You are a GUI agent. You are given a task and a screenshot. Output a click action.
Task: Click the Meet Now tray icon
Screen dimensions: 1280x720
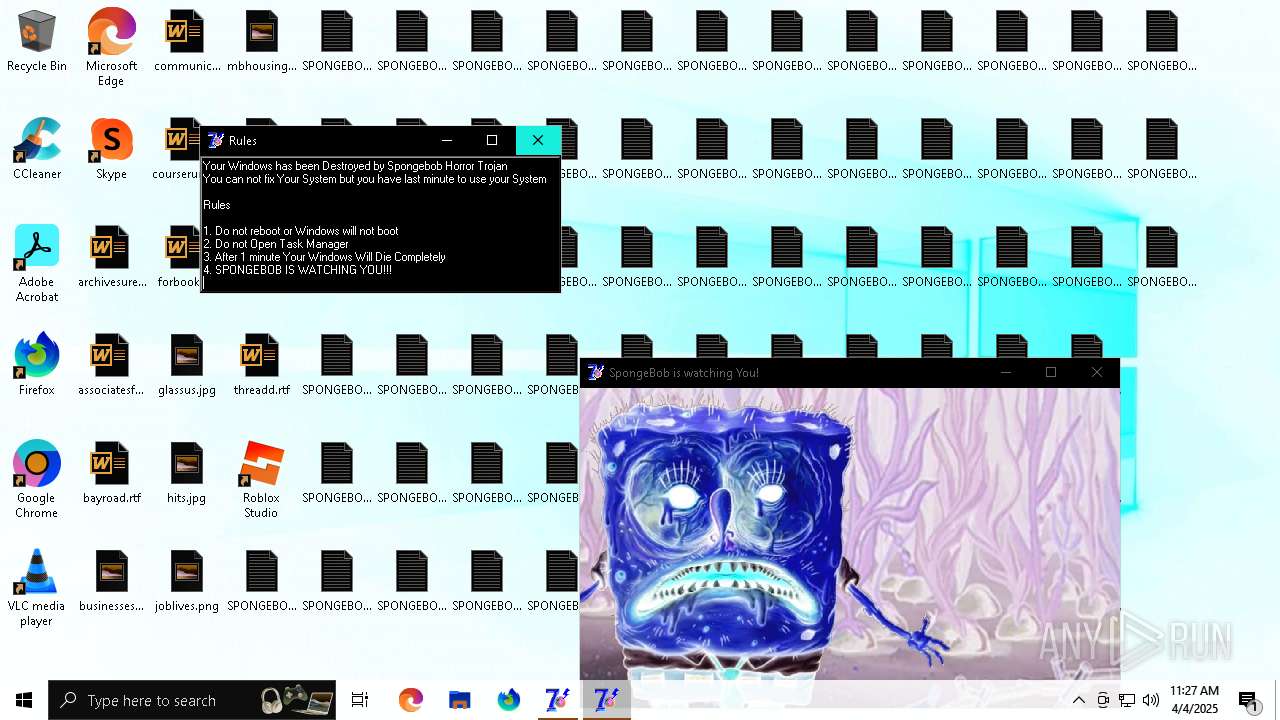1103,700
